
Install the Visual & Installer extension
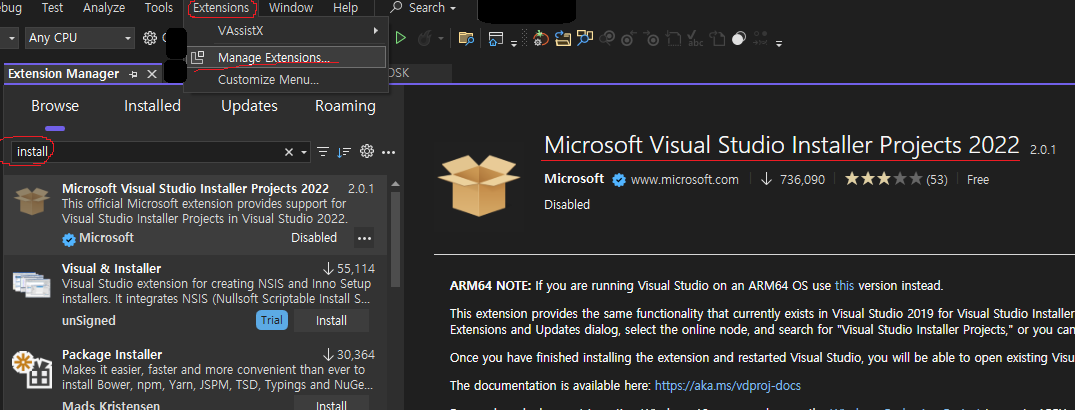(331, 320)
